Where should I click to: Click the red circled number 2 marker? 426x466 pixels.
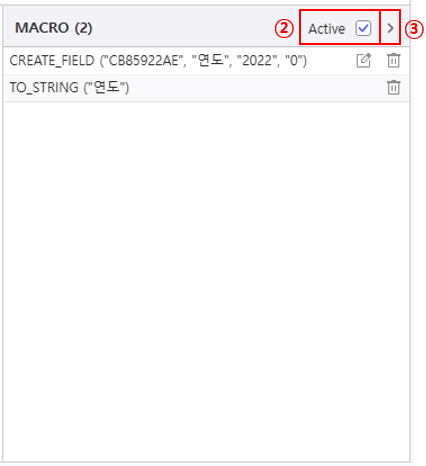284,29
